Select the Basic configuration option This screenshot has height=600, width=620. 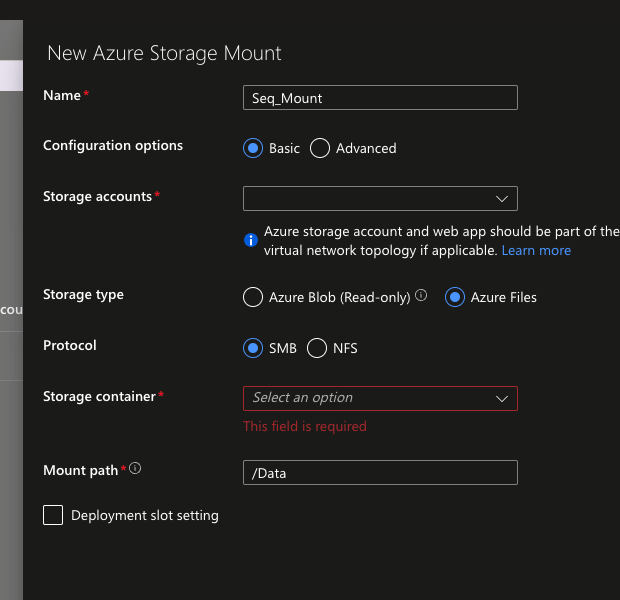click(x=253, y=148)
